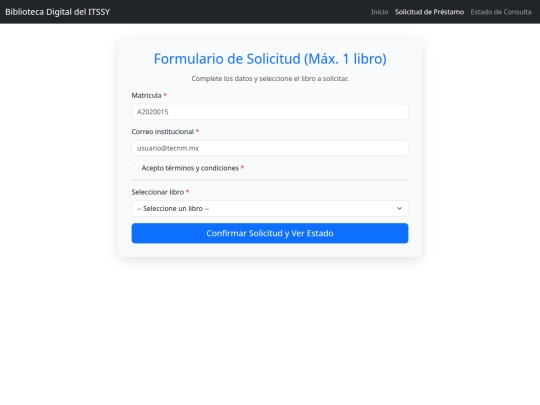Click Confirmar Solicitud y Ver Estado button
The image size is (540, 405).
tap(270, 233)
